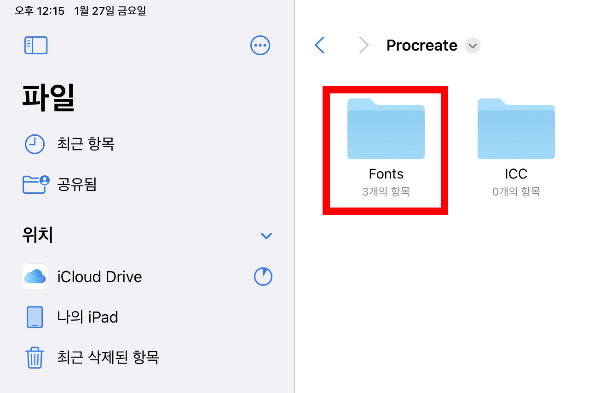This screenshot has width=600, height=393.
Task: Collapse the 위치 section chevron
Action: [266, 236]
